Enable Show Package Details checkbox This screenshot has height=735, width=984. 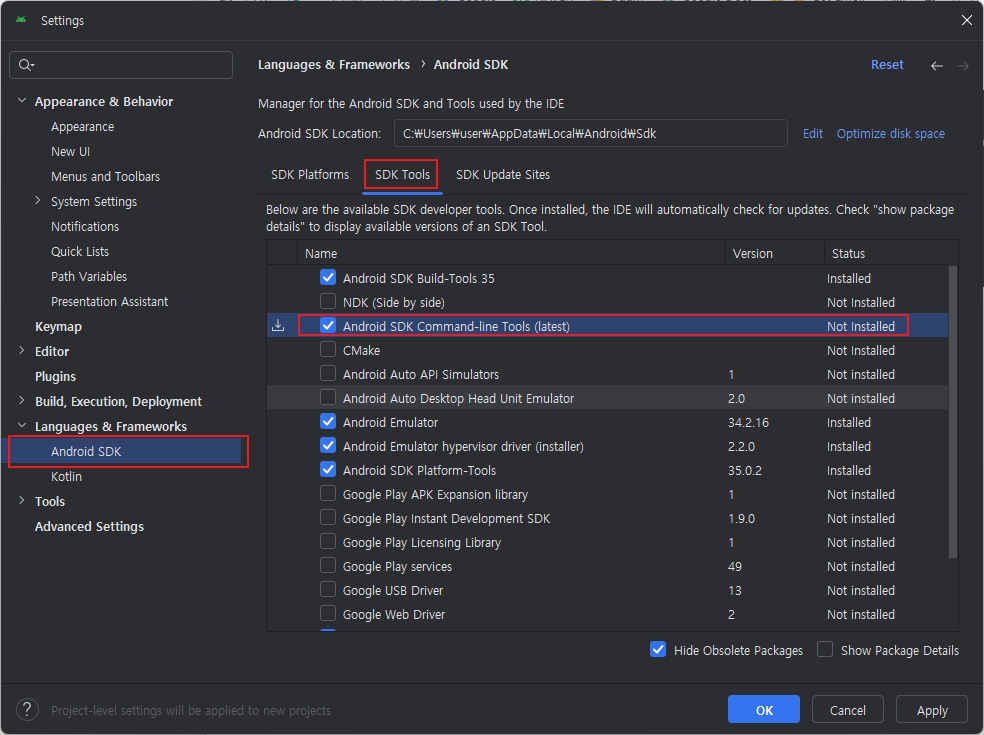825,649
